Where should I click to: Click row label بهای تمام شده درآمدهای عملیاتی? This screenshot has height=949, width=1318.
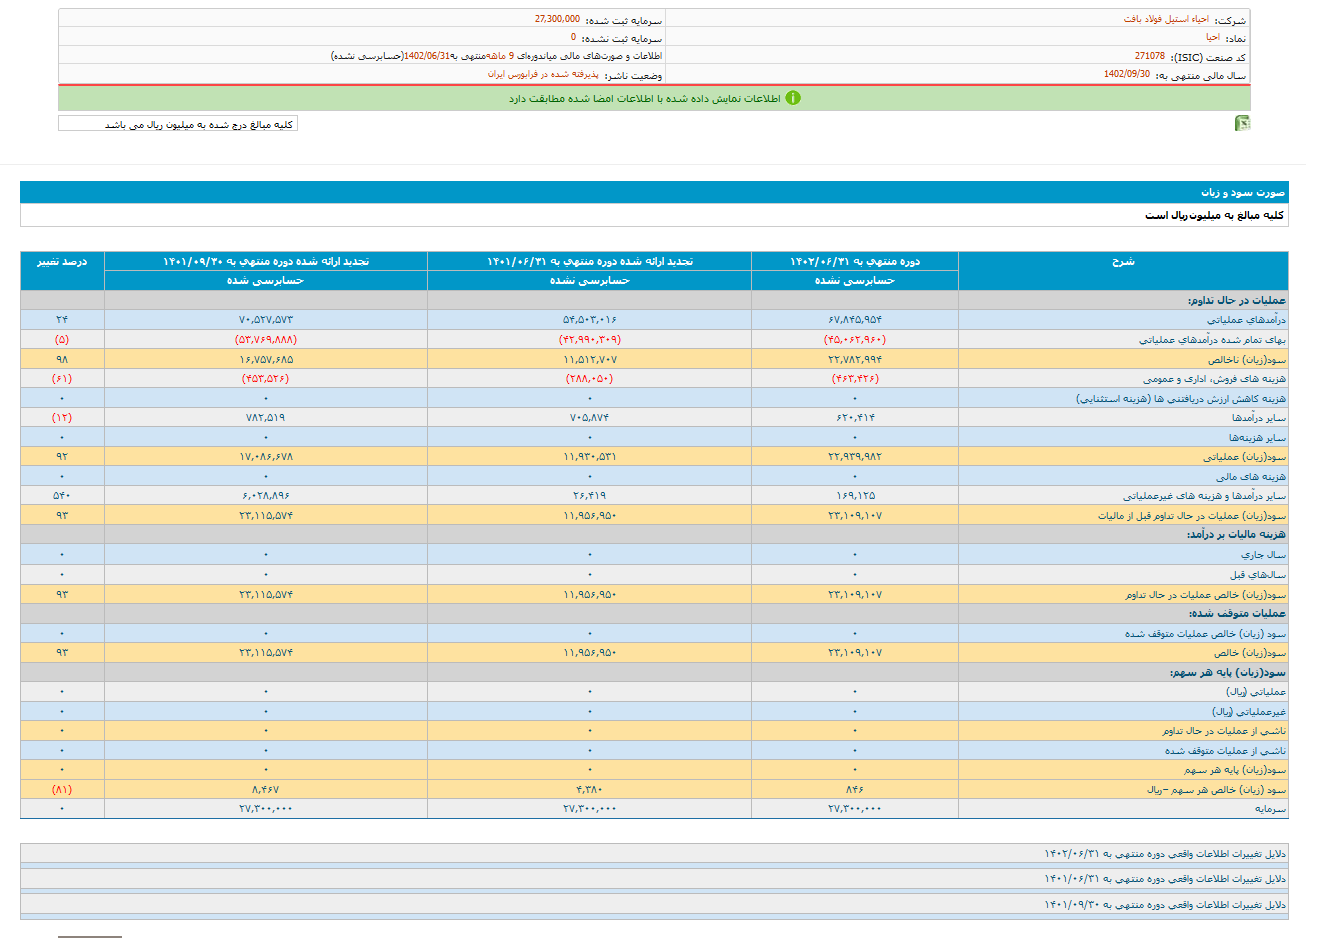(1212, 340)
